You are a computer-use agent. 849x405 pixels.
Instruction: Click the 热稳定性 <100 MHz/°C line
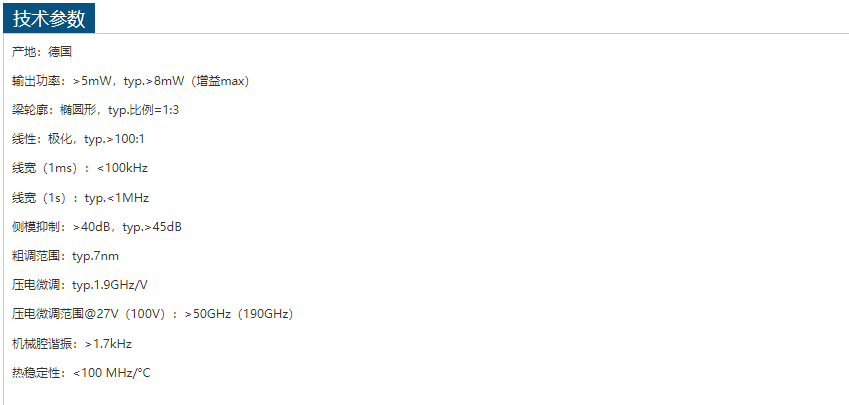click(x=81, y=373)
